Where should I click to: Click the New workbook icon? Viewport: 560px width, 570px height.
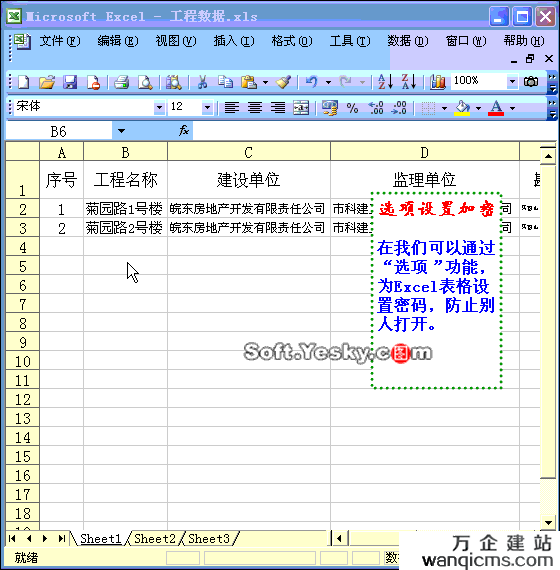[x=24, y=82]
